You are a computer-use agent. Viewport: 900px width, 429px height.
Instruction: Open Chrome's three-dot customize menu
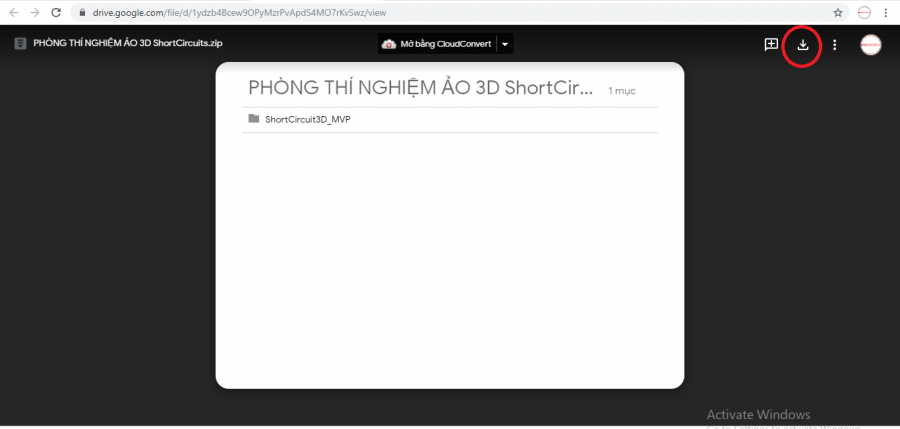(887, 13)
